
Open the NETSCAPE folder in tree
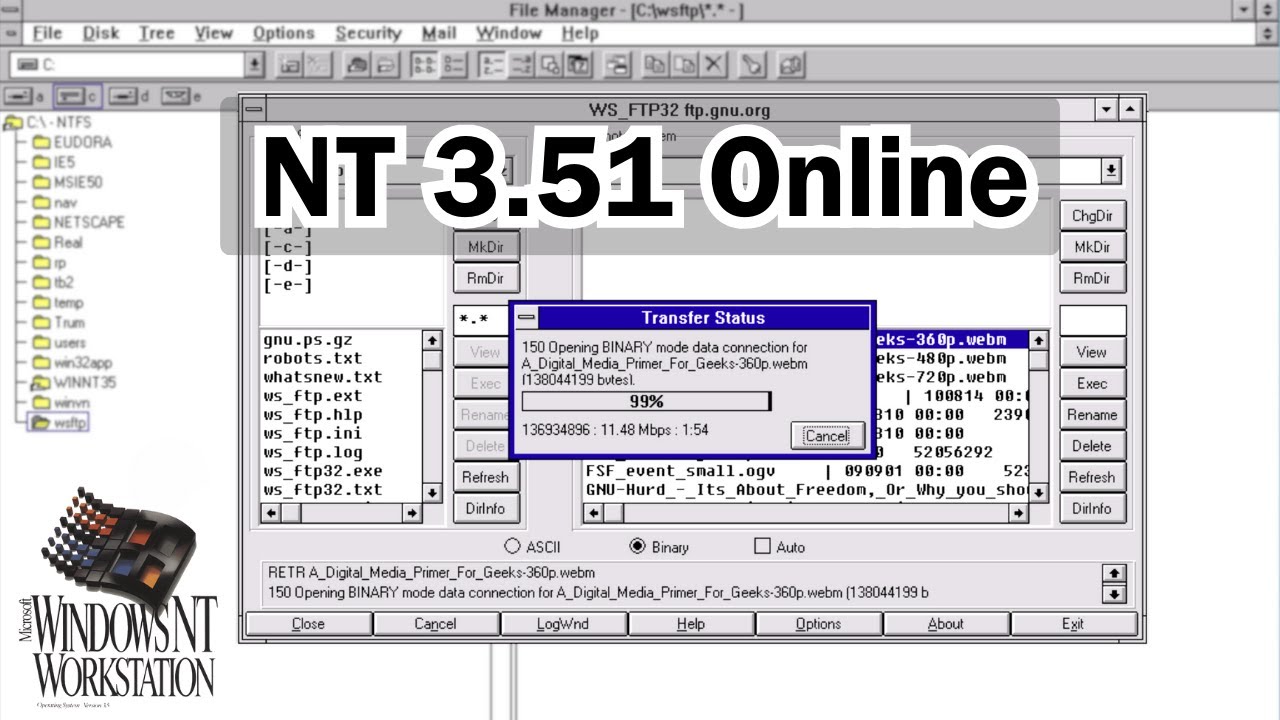pyautogui.click(x=78, y=222)
